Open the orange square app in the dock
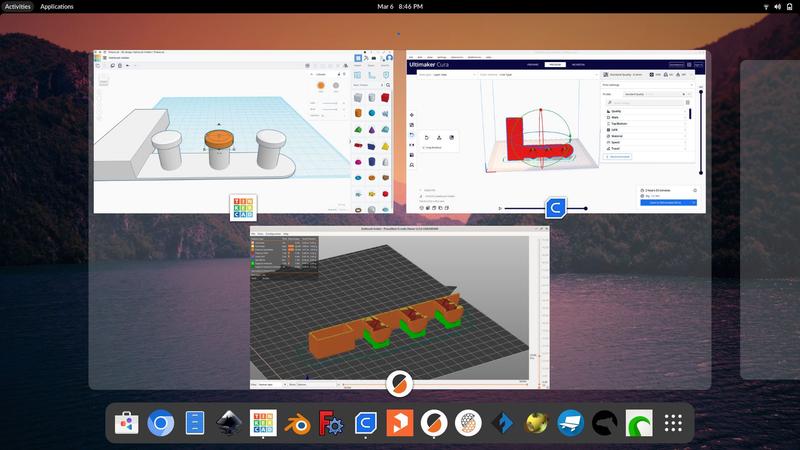The width and height of the screenshot is (800, 450). tap(400, 423)
